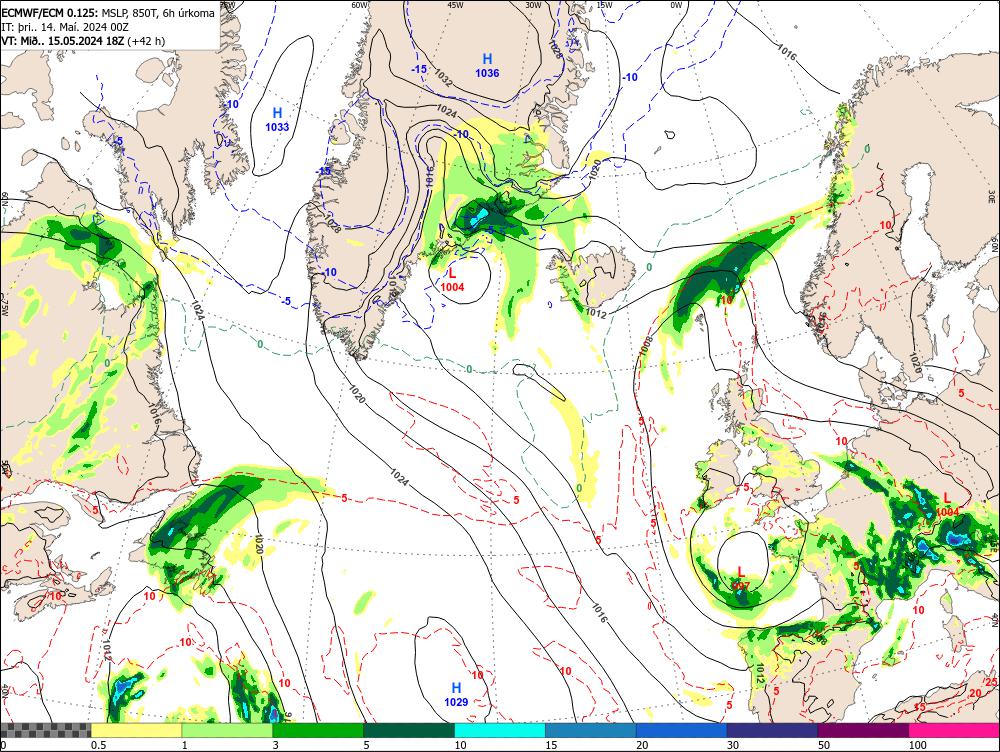Click the 'IT: þri.. 14. Maí. 2024 00Z' line

[x=65, y=27]
